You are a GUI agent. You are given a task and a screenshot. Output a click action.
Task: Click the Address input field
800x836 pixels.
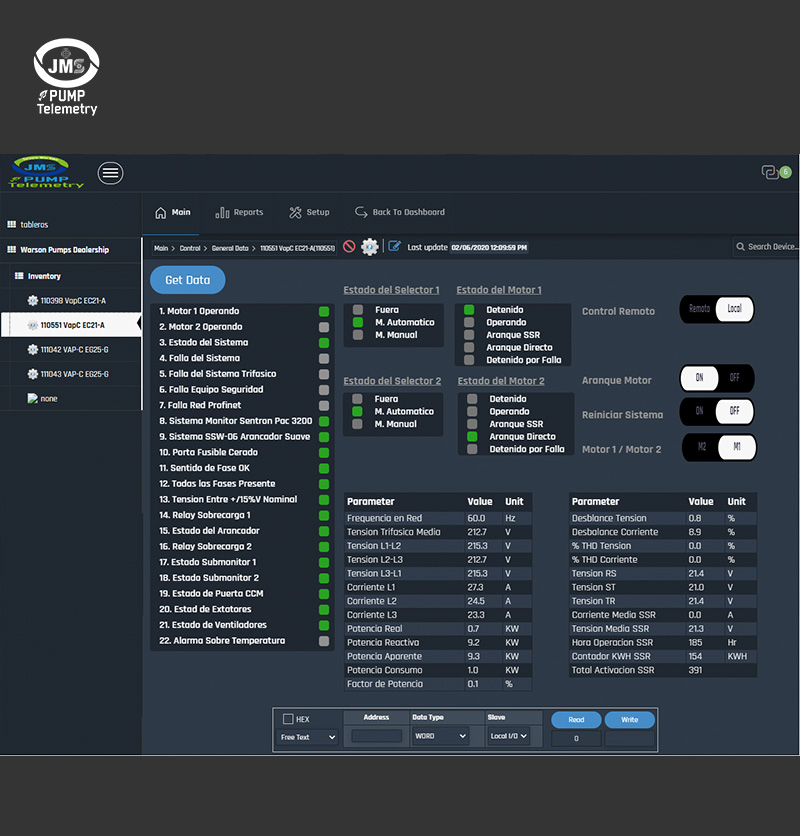[x=376, y=736]
